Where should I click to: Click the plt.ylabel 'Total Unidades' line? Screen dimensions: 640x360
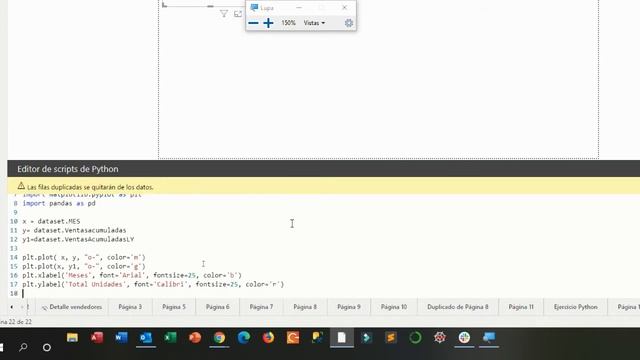(153, 284)
